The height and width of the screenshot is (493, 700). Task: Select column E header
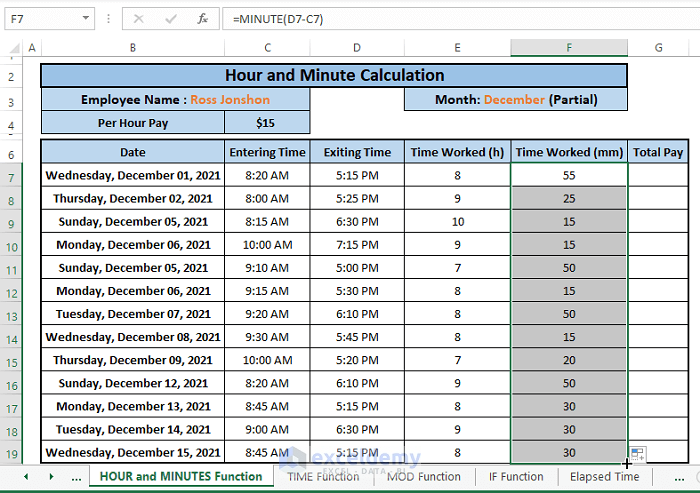[x=457, y=48]
